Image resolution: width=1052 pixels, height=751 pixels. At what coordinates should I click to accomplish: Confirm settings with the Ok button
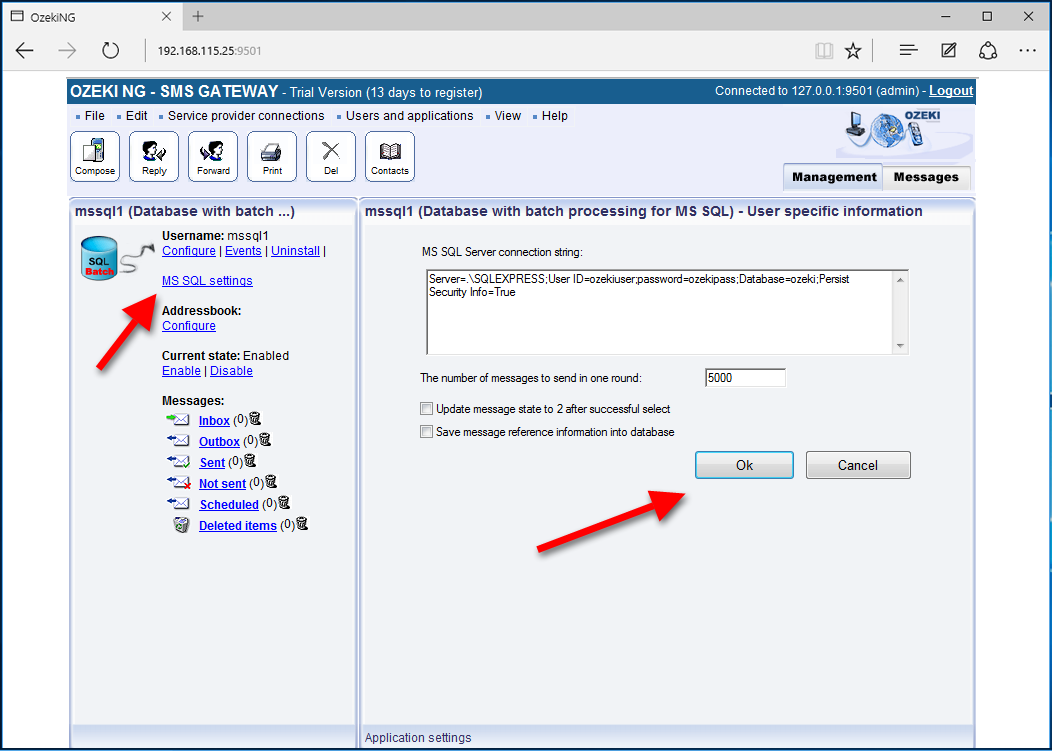click(x=744, y=464)
